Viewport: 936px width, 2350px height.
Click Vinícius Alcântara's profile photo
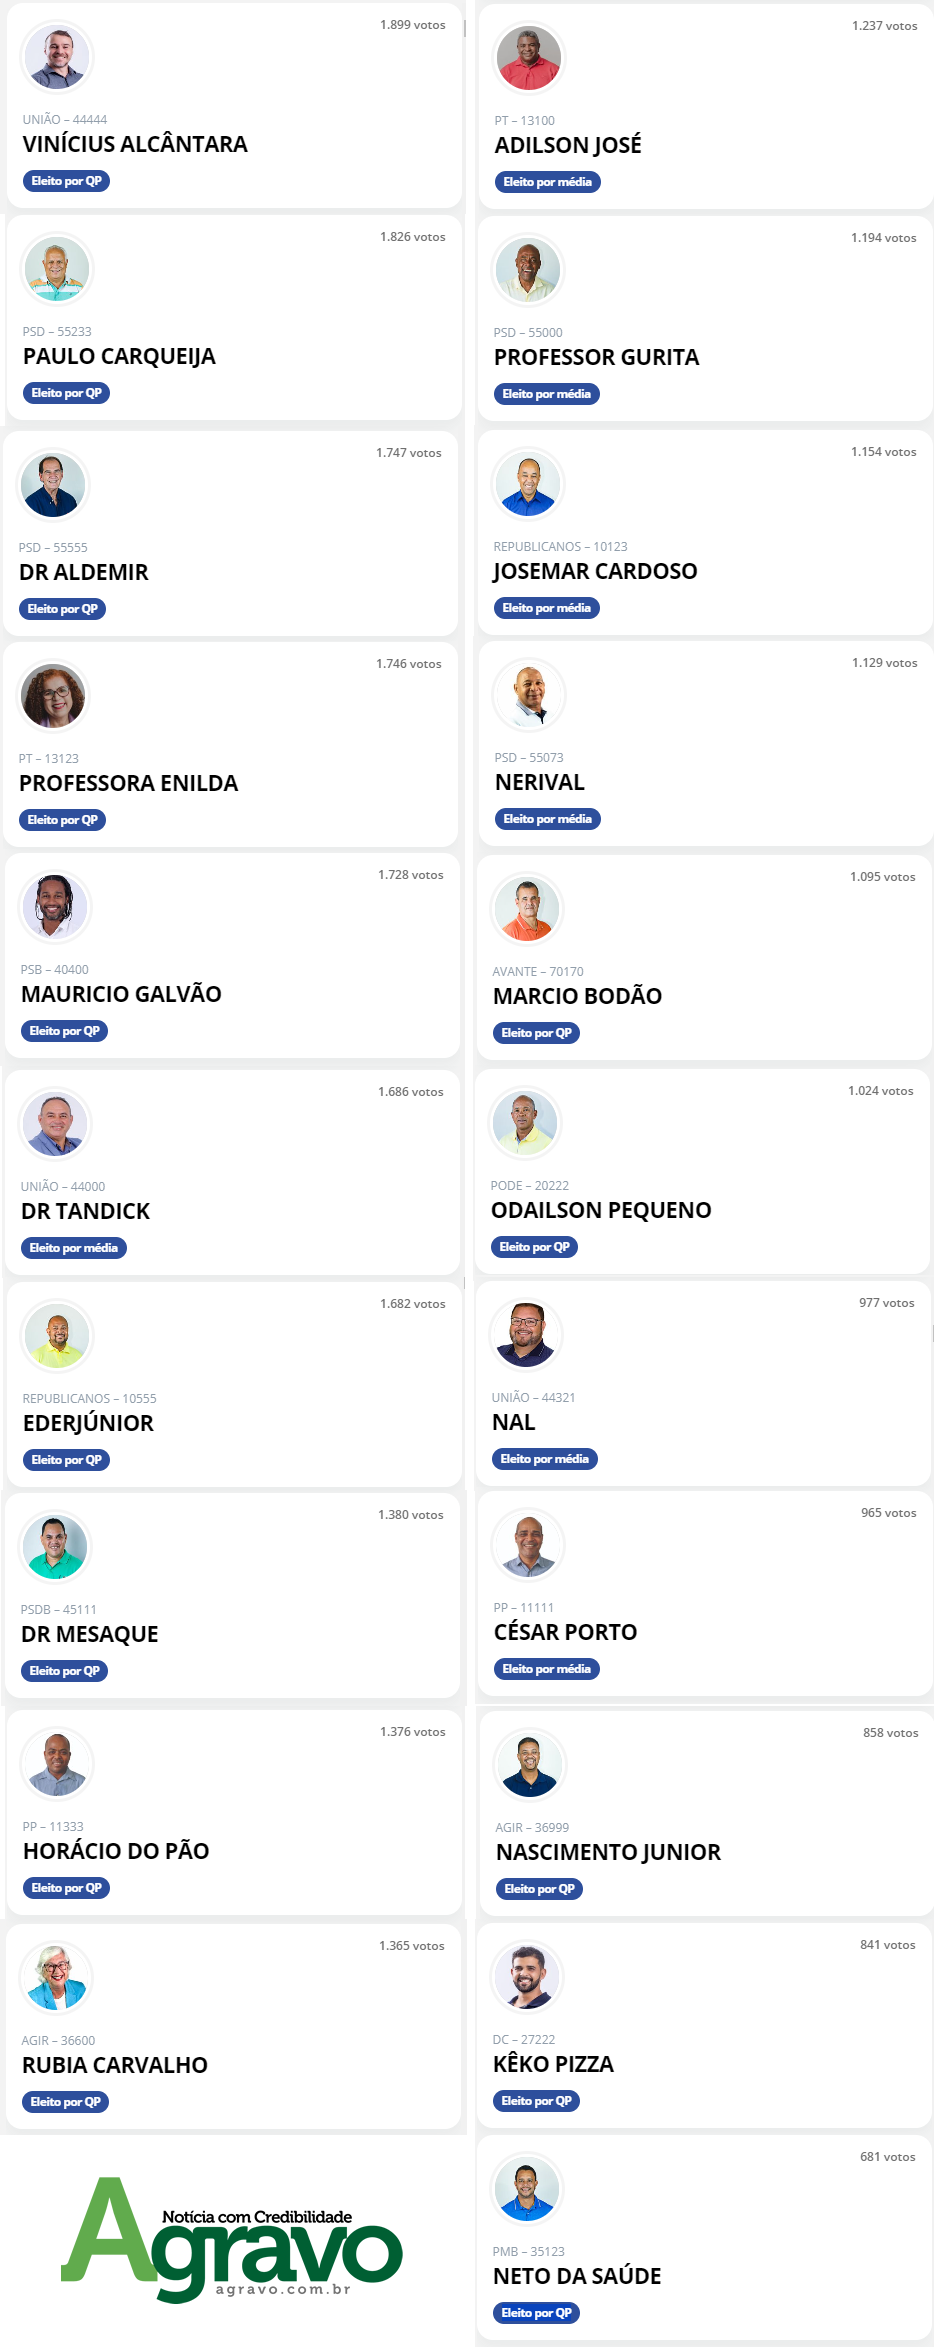point(57,57)
